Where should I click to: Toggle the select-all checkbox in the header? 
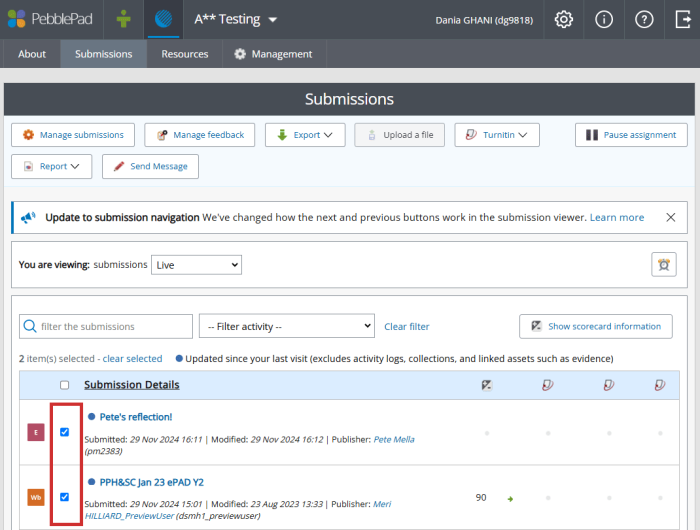65,385
